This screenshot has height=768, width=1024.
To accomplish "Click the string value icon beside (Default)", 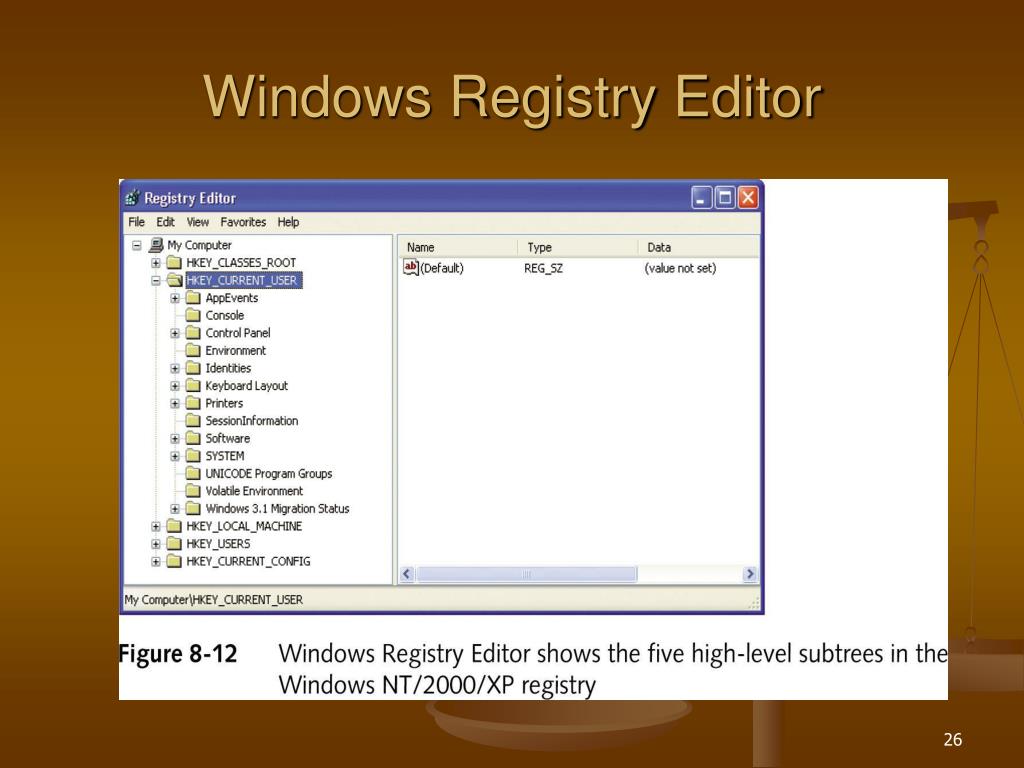I will [411, 268].
